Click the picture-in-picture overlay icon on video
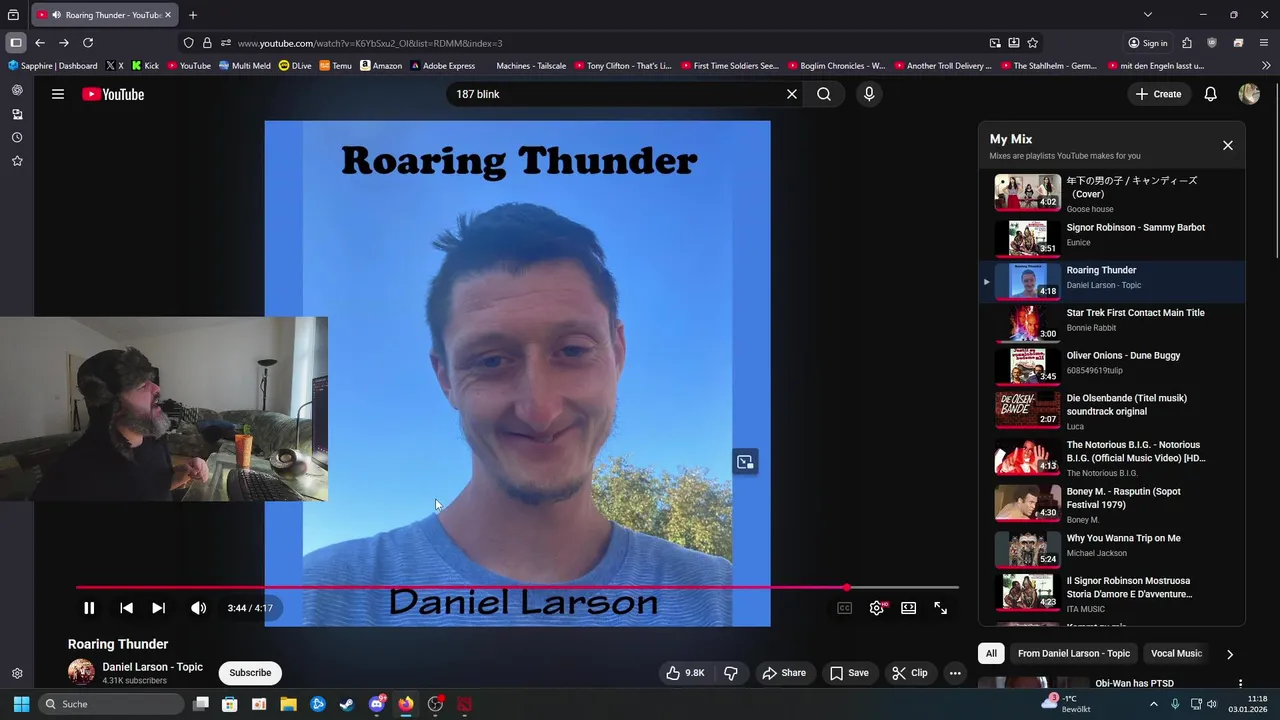Image resolution: width=1280 pixels, height=720 pixels. tap(745, 462)
